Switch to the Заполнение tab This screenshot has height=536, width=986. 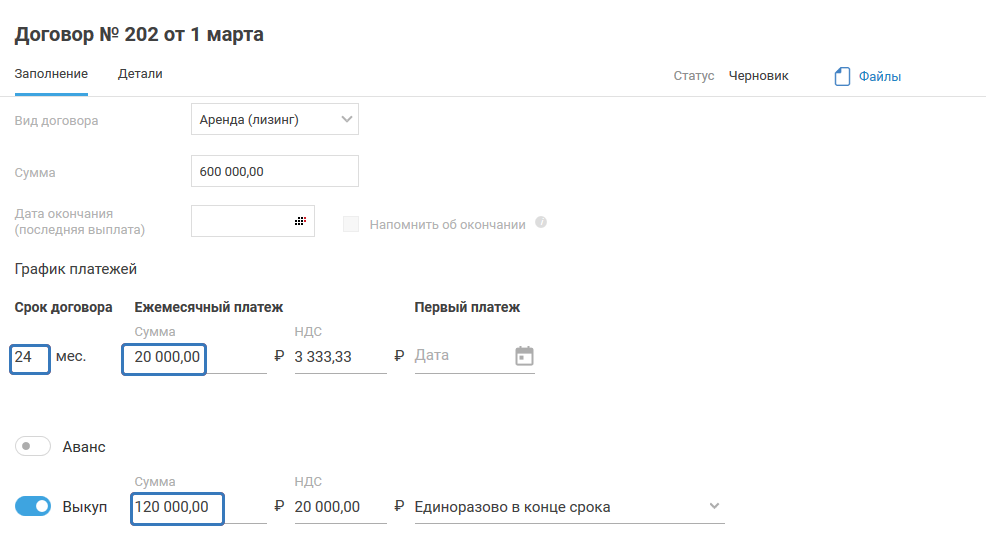tap(51, 74)
